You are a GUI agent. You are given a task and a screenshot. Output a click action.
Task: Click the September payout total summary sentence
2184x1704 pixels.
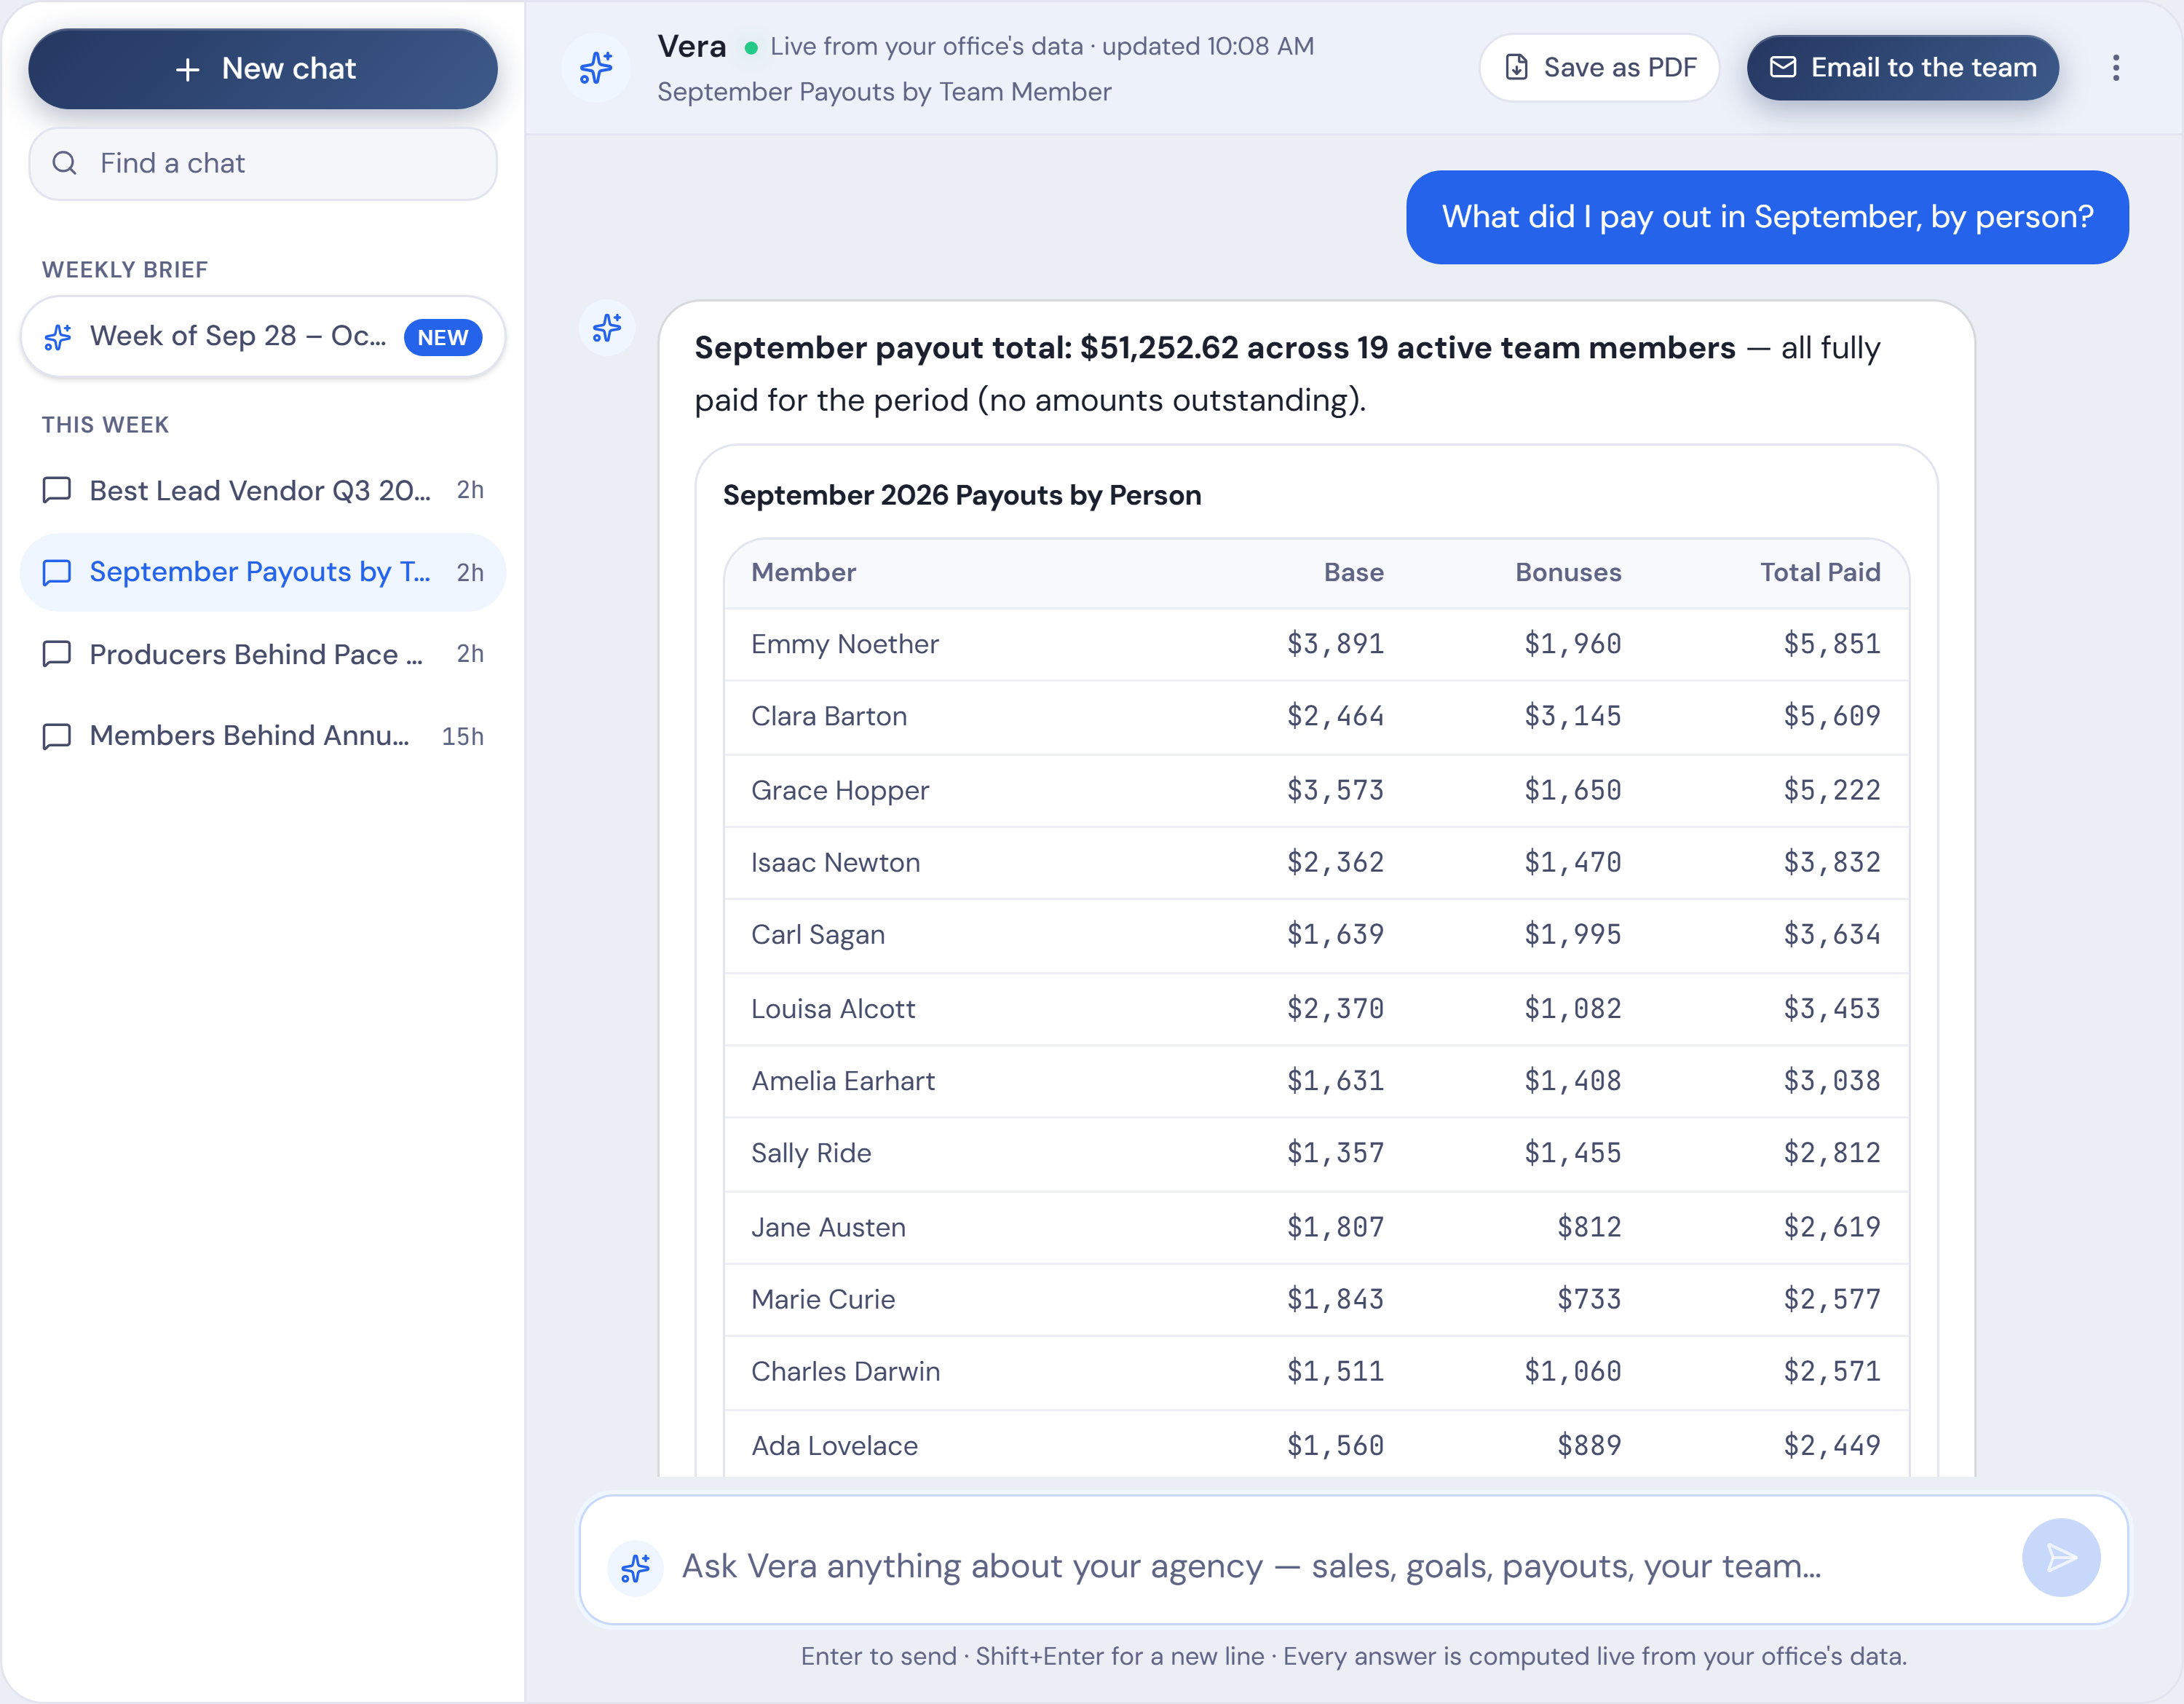[1287, 374]
